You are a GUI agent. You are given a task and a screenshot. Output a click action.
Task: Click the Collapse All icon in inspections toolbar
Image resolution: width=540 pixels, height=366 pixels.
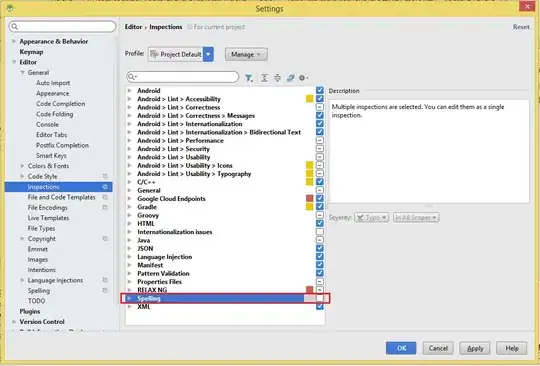coord(277,78)
